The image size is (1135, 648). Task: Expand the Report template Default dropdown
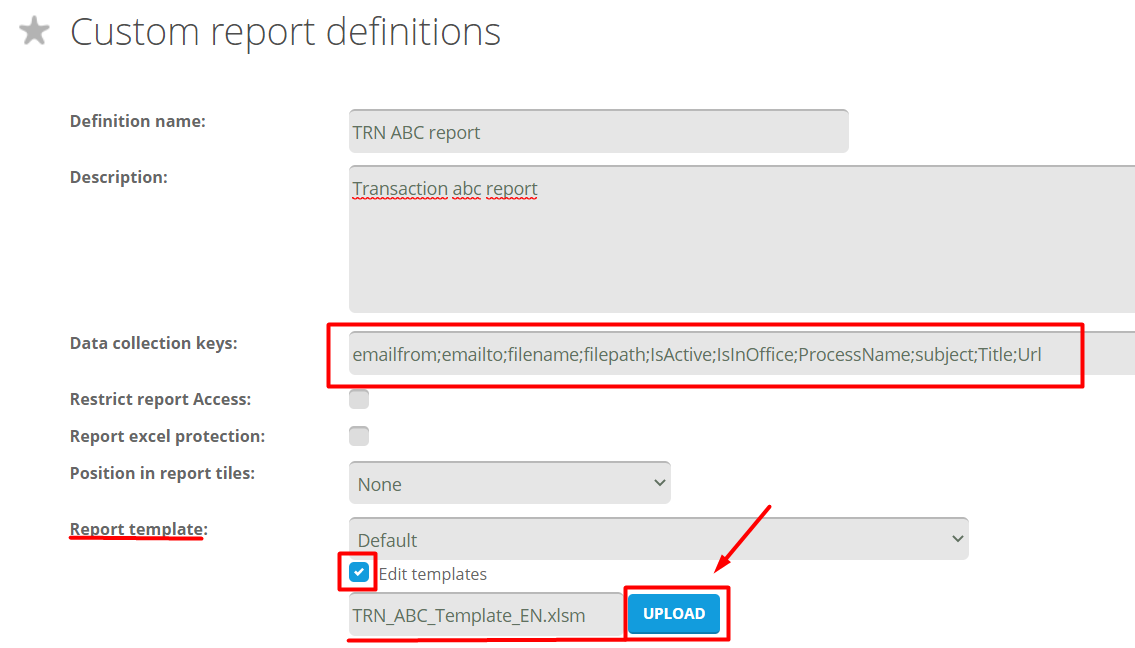658,539
